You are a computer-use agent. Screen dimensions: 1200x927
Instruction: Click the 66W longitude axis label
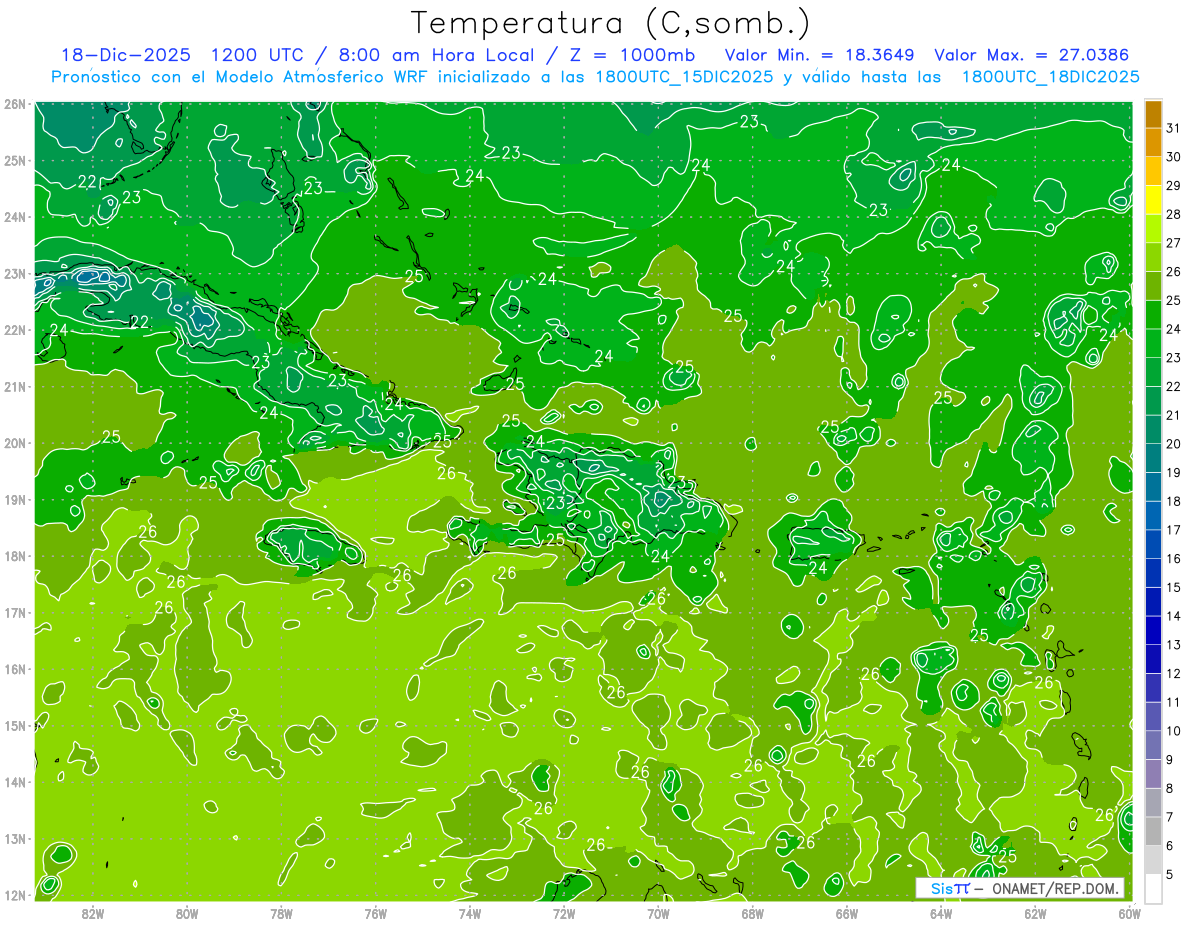(x=846, y=913)
